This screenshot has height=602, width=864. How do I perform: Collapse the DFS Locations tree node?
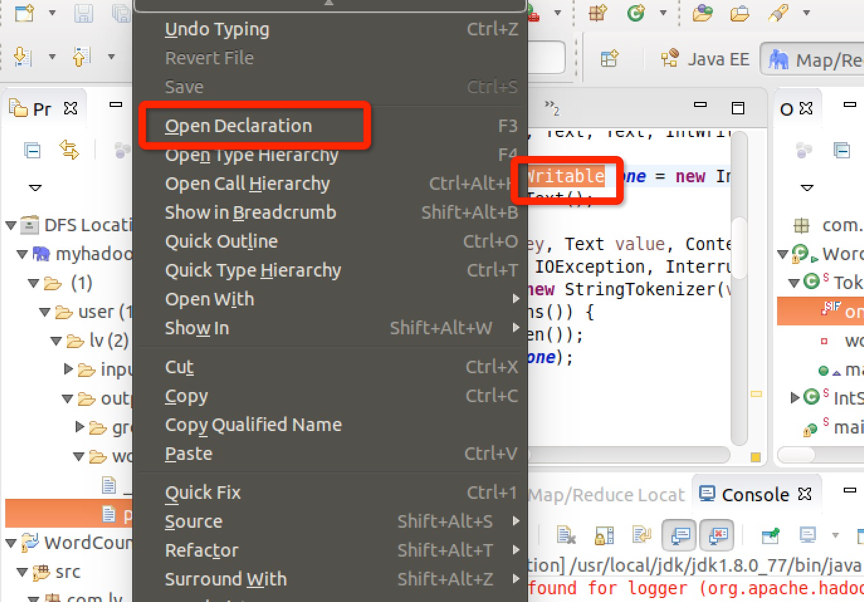(x=11, y=225)
